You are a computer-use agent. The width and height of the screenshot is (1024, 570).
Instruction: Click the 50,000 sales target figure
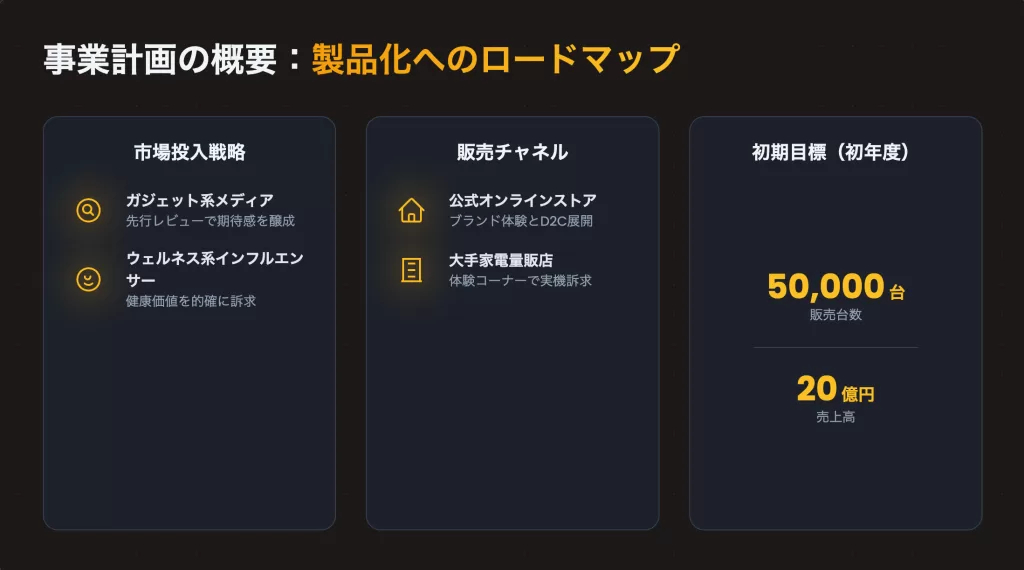826,287
